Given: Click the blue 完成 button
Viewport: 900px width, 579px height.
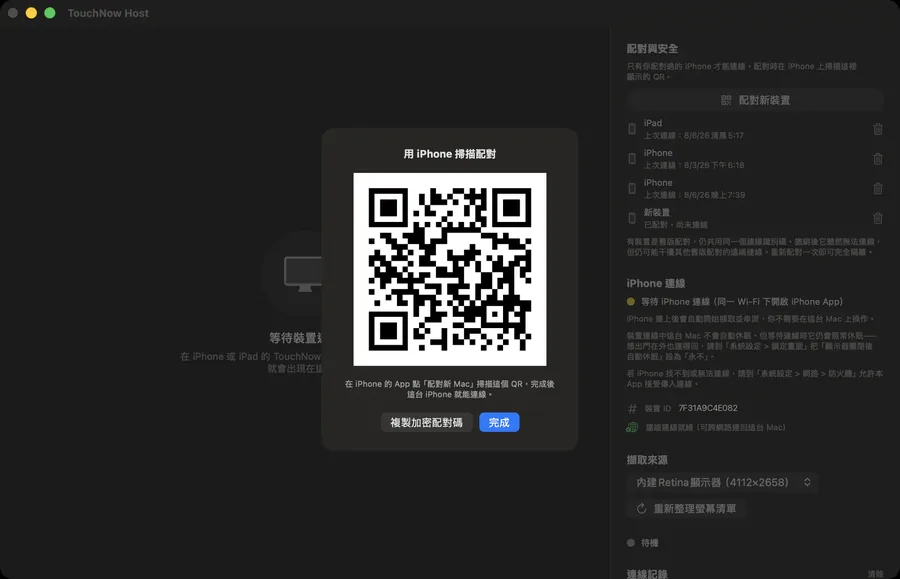Looking at the screenshot, I should (499, 422).
